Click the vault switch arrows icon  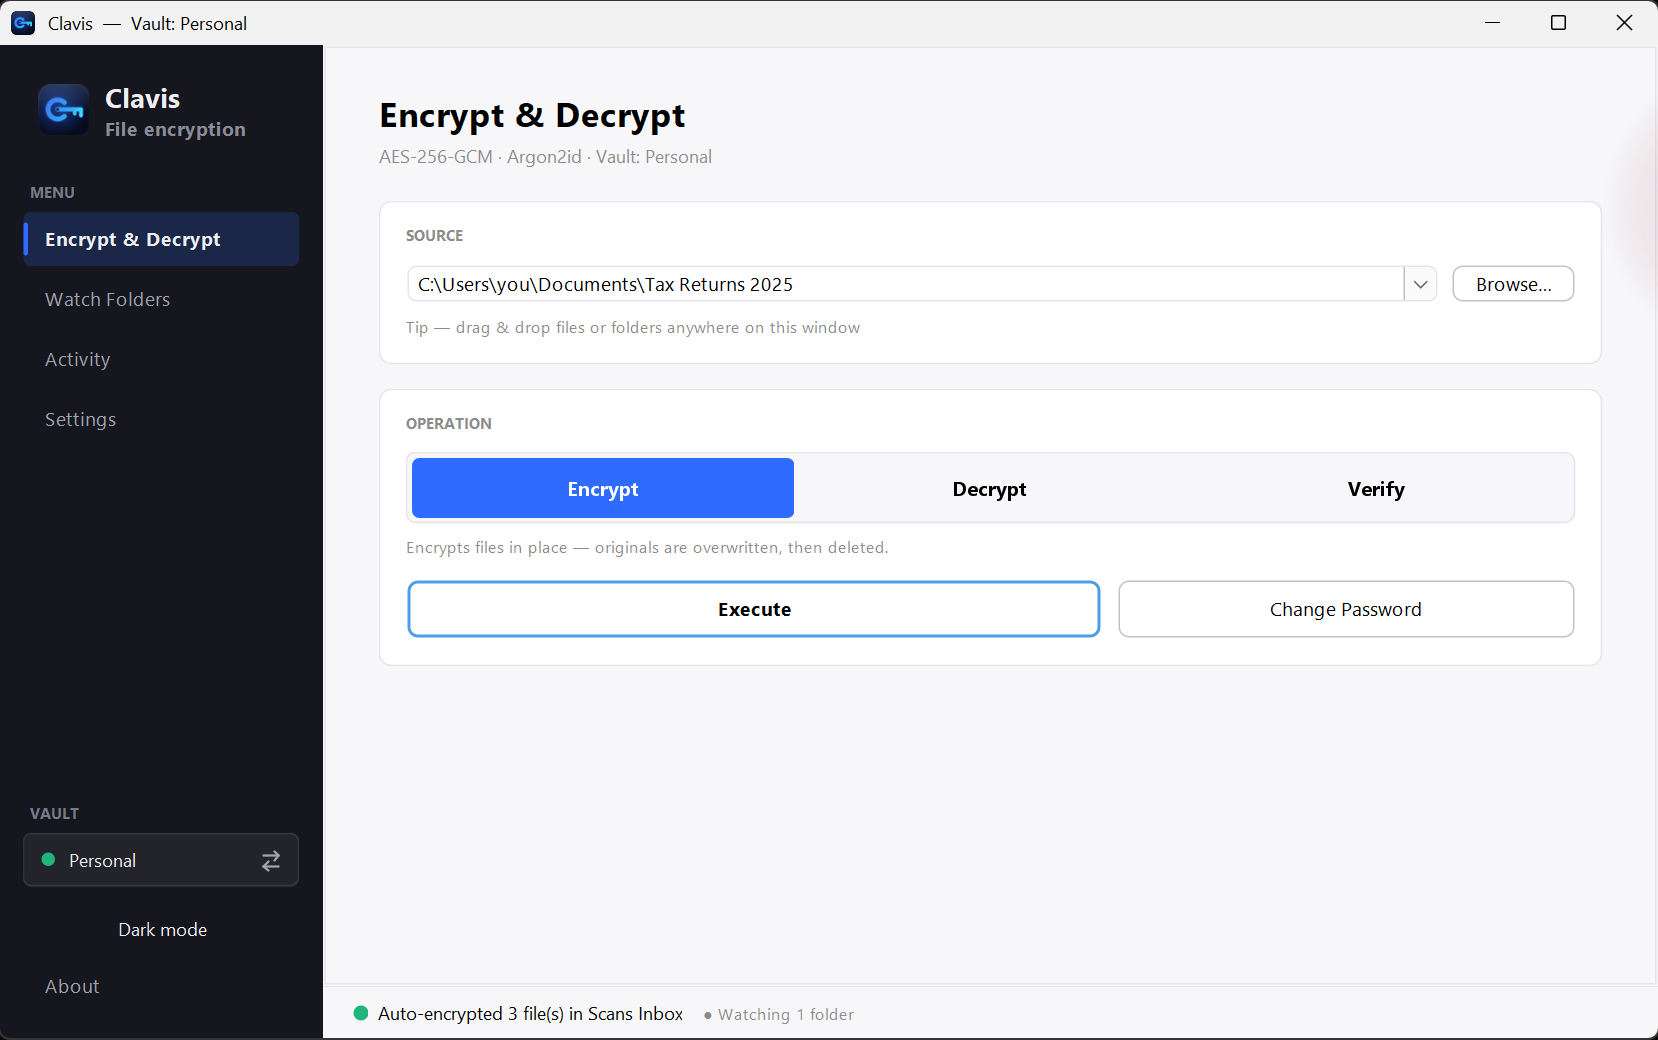click(x=271, y=861)
